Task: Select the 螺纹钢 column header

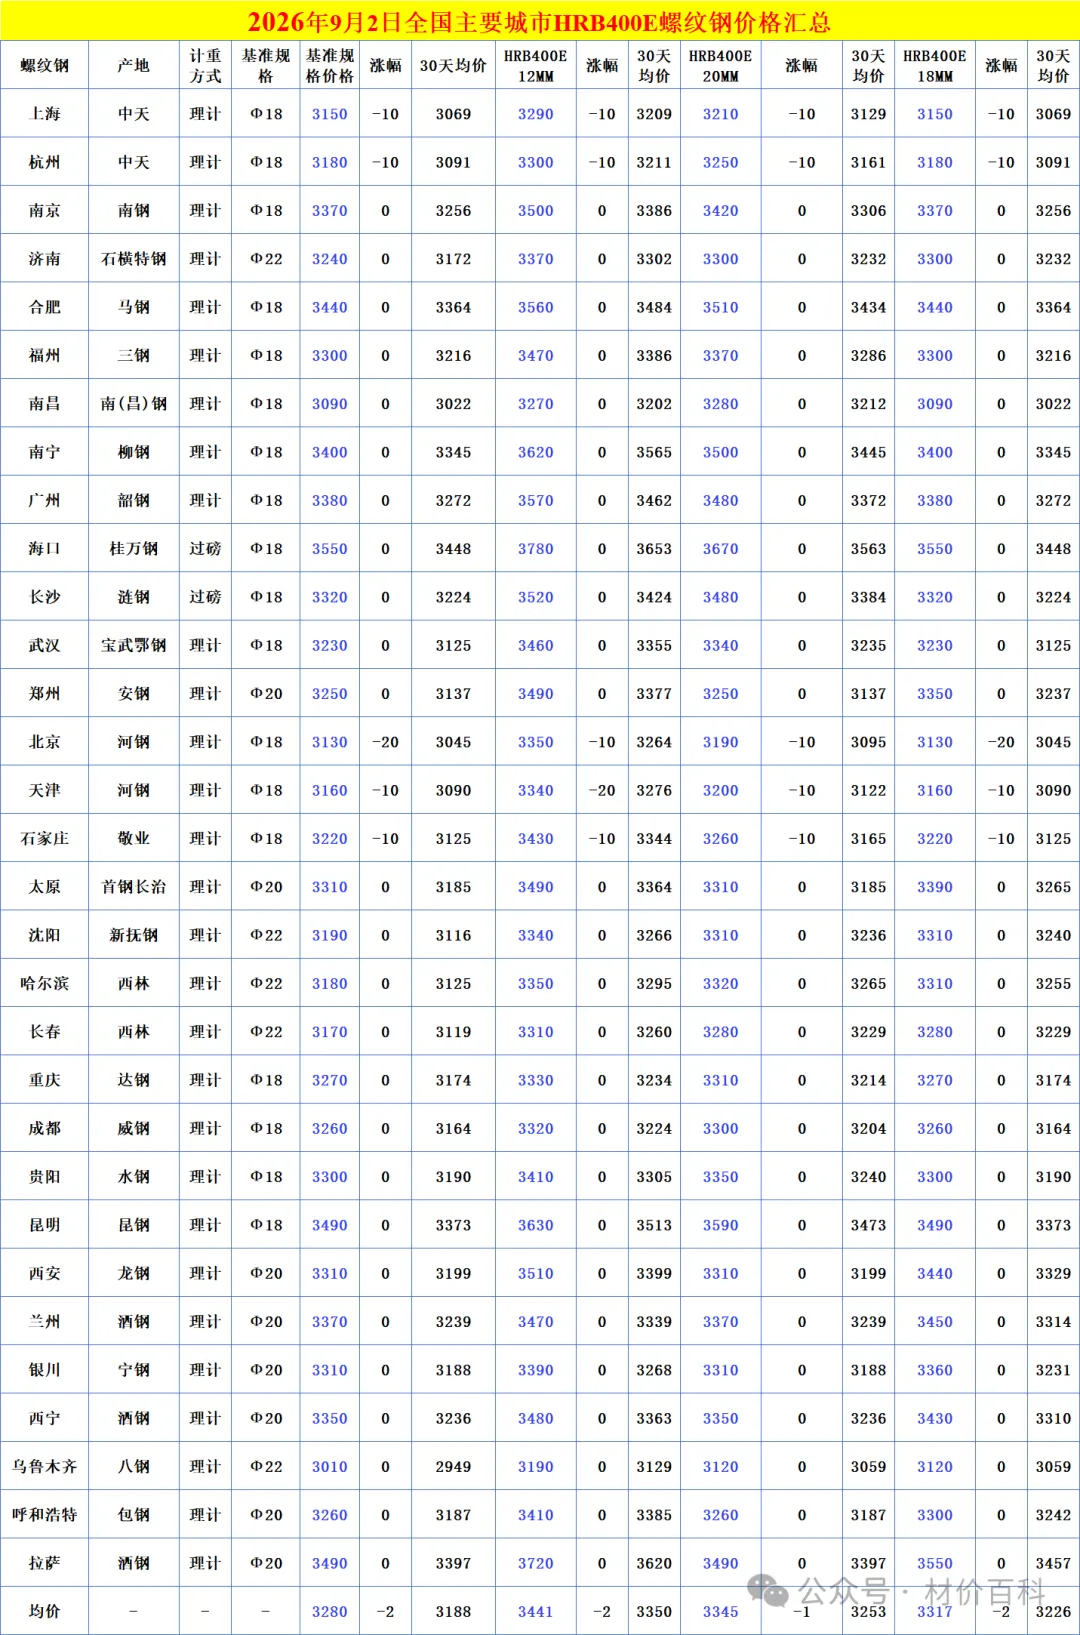Action: pyautogui.click(x=45, y=66)
